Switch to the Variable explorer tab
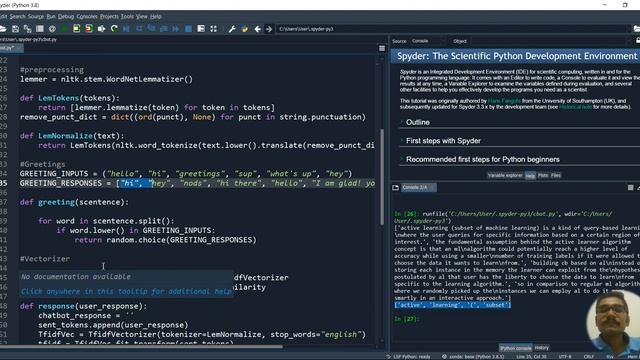The height and width of the screenshot is (360, 640). coord(505,175)
